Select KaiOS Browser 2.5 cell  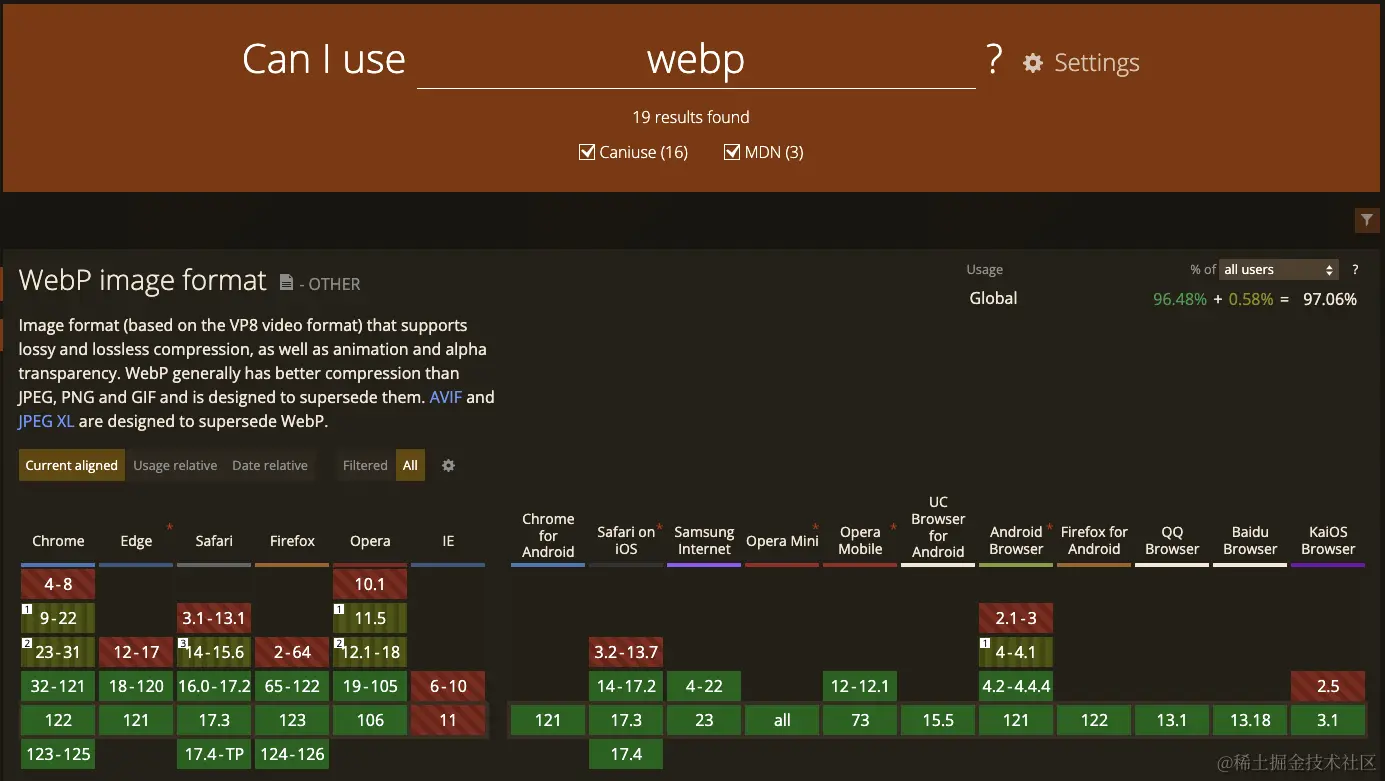1328,686
